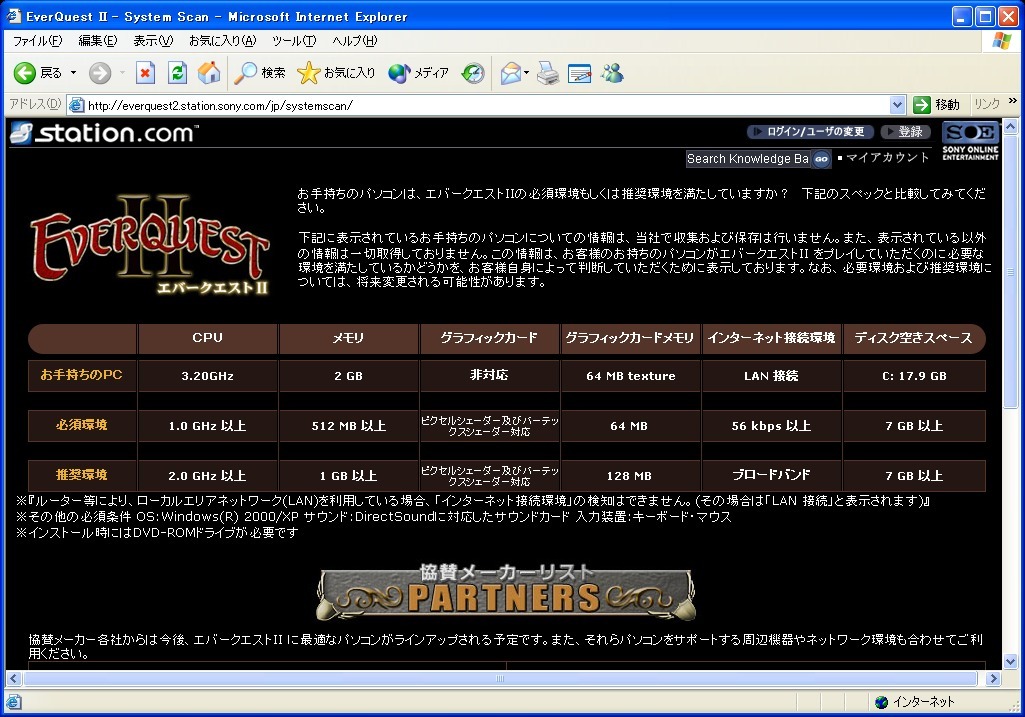
Task: Select the 非対応 graphics card cell
Action: coord(489,376)
